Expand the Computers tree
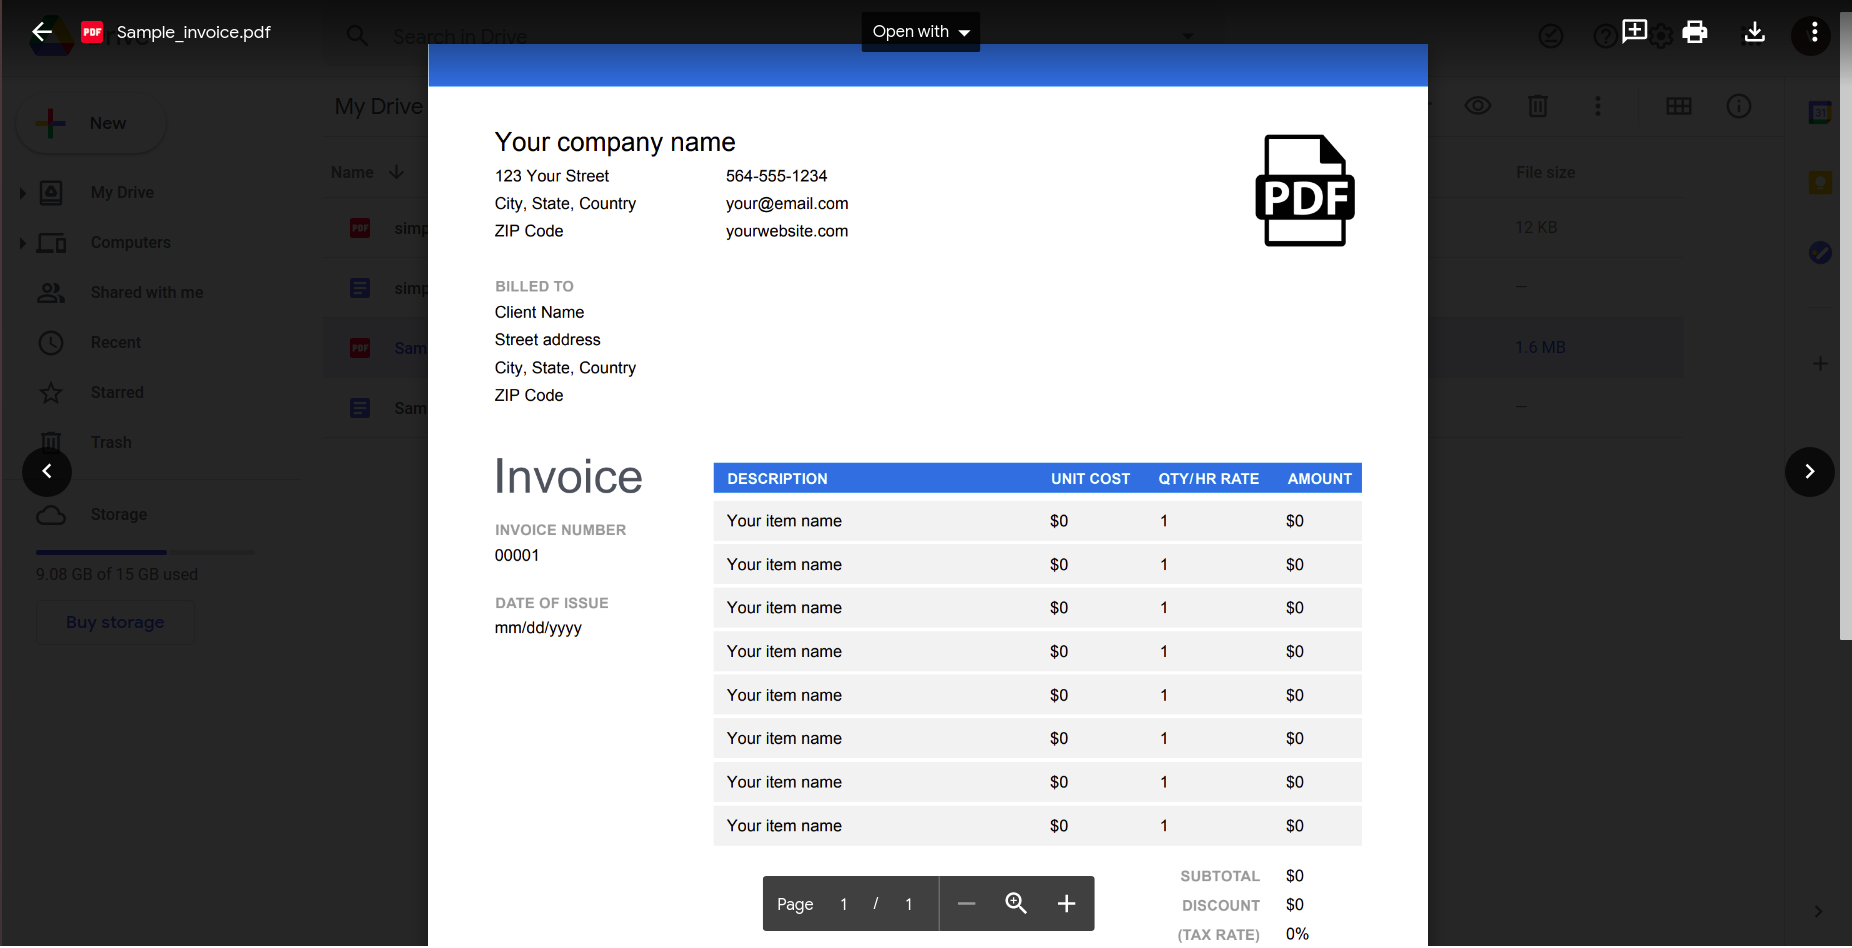1852x948 pixels. click(23, 243)
